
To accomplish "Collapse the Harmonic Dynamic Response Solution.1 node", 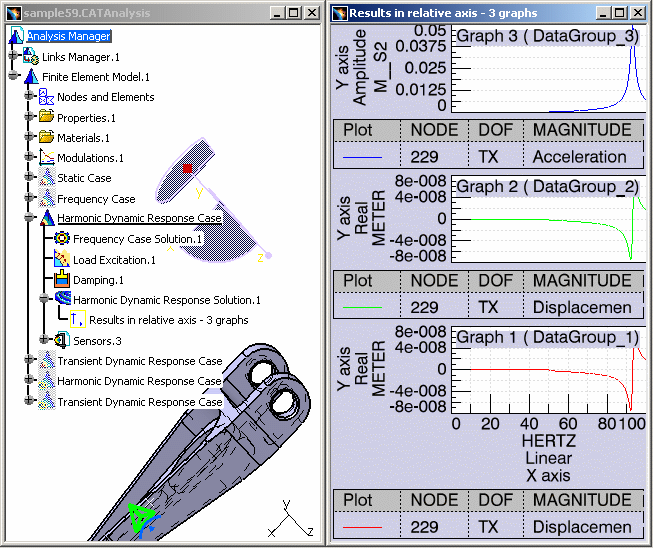I will (44, 298).
